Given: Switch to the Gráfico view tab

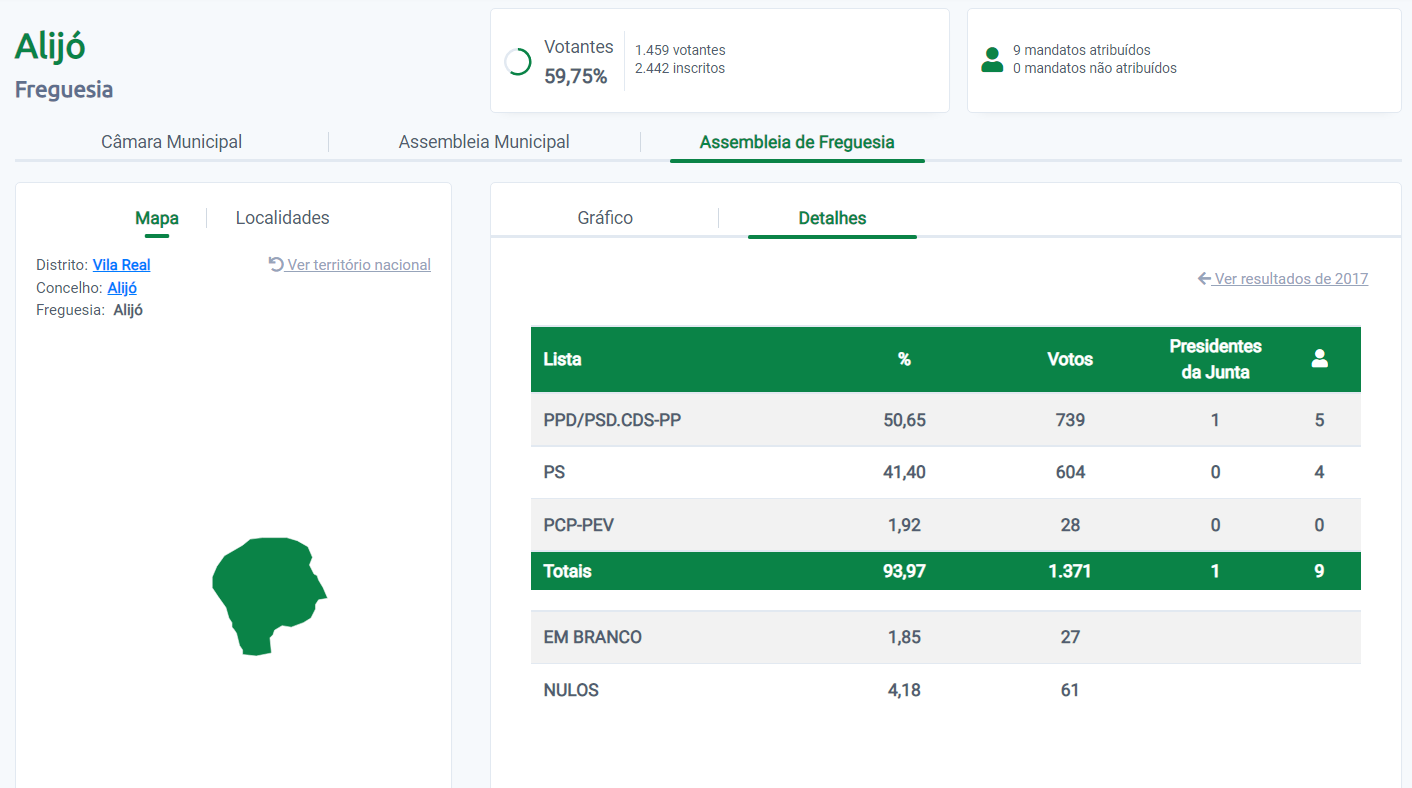Looking at the screenshot, I should [605, 218].
